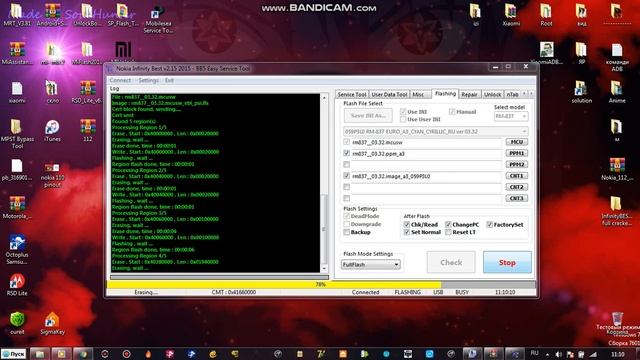Open the MPST Bypass Tool folder
This screenshot has width=640, height=360.
coord(17,133)
